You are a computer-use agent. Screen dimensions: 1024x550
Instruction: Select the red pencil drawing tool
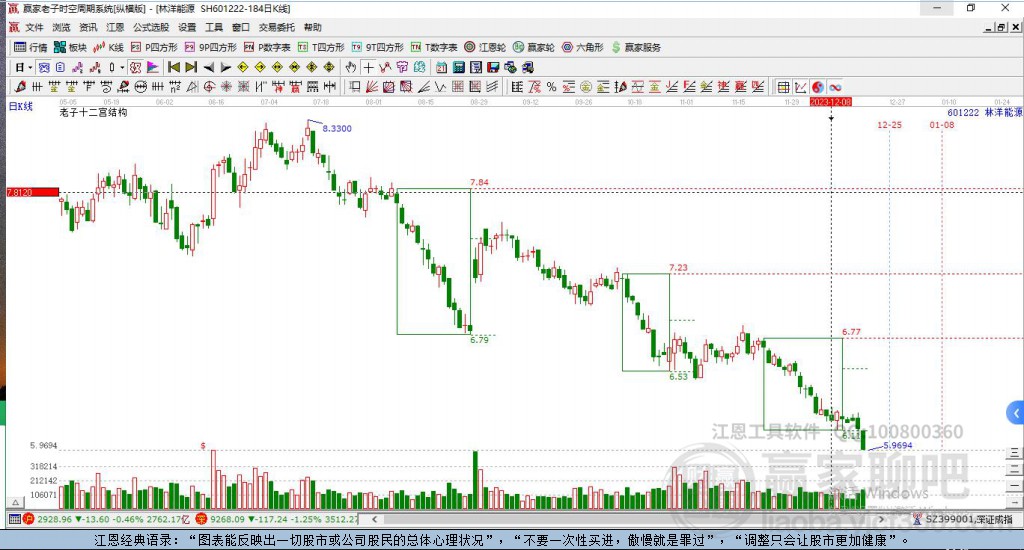20,87
